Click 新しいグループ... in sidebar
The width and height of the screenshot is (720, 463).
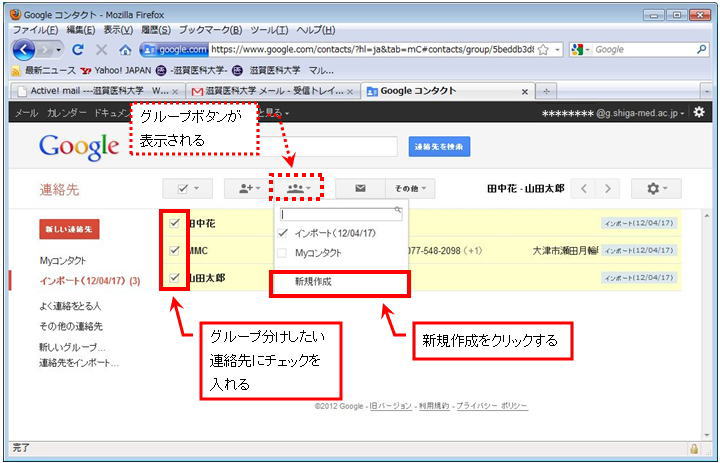coord(73,347)
